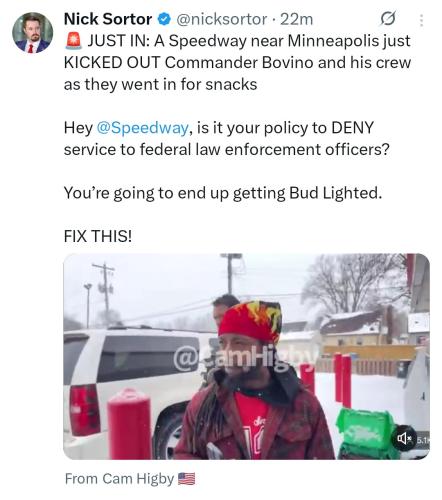Open Nick Sortor's profile avatar

pyautogui.click(x=32, y=33)
